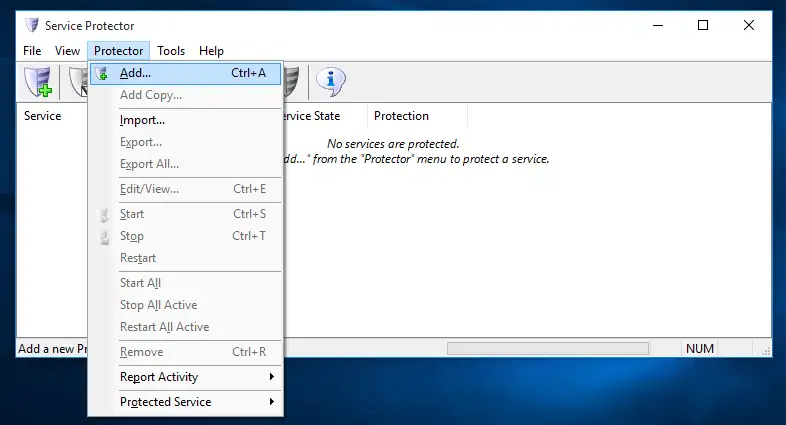Image resolution: width=786 pixels, height=425 pixels.
Task: Select the Start All menu entry
Action: pyautogui.click(x=185, y=284)
